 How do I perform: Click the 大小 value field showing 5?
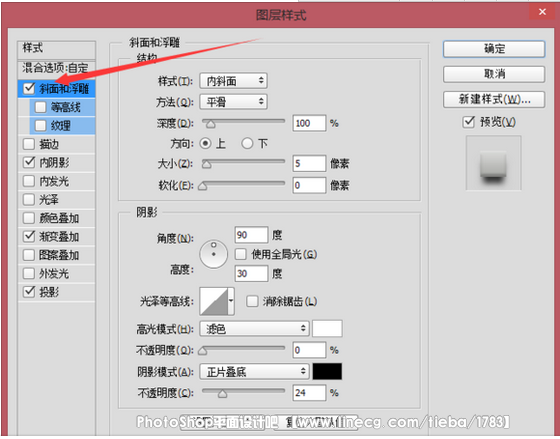tap(309, 164)
